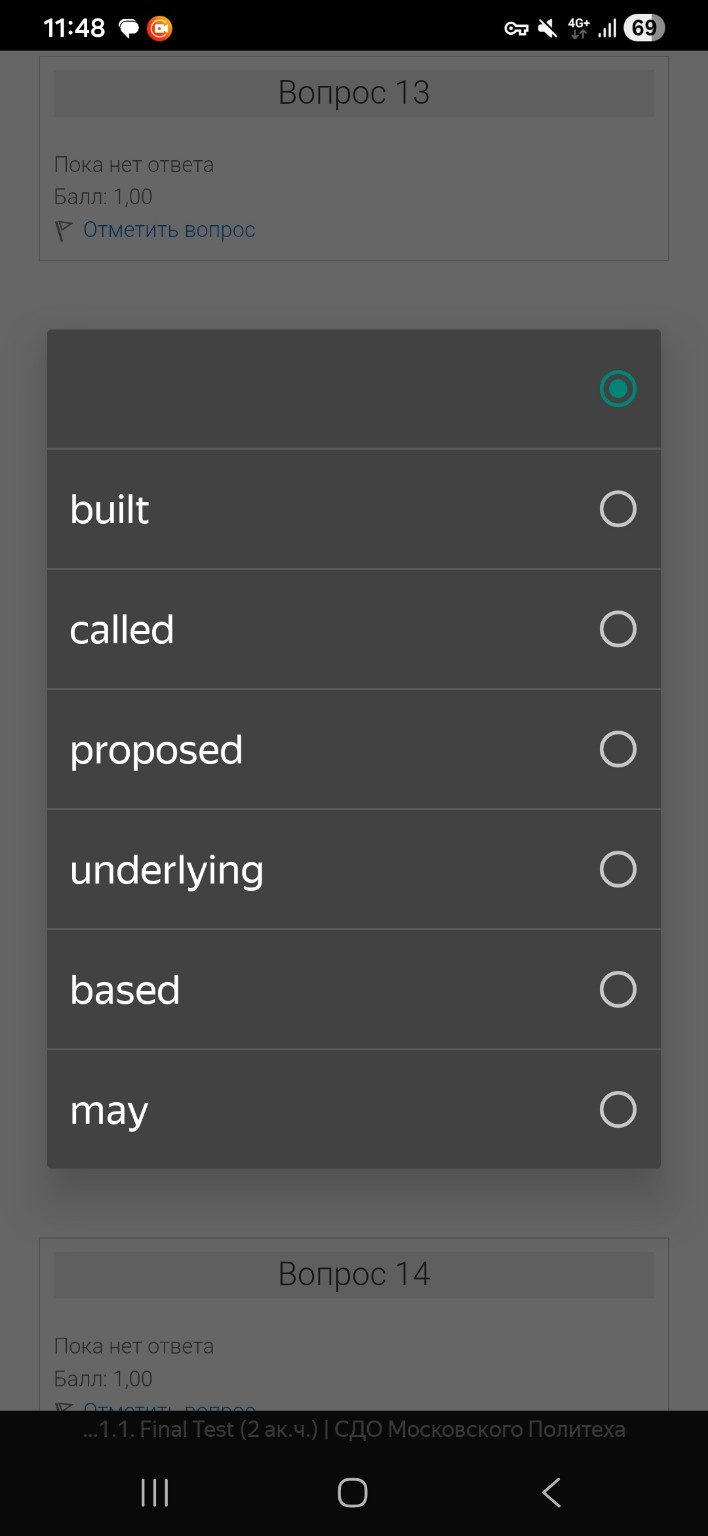Image resolution: width=708 pixels, height=1536 pixels.
Task: Select 'underlying' radio button
Action: [x=617, y=869]
